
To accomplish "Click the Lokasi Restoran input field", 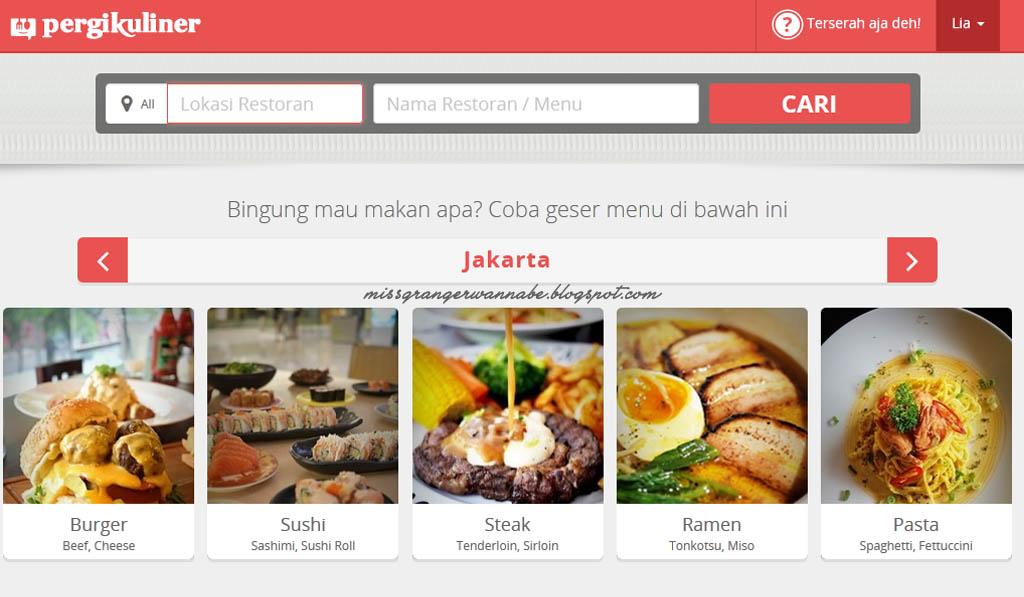I will click(265, 104).
